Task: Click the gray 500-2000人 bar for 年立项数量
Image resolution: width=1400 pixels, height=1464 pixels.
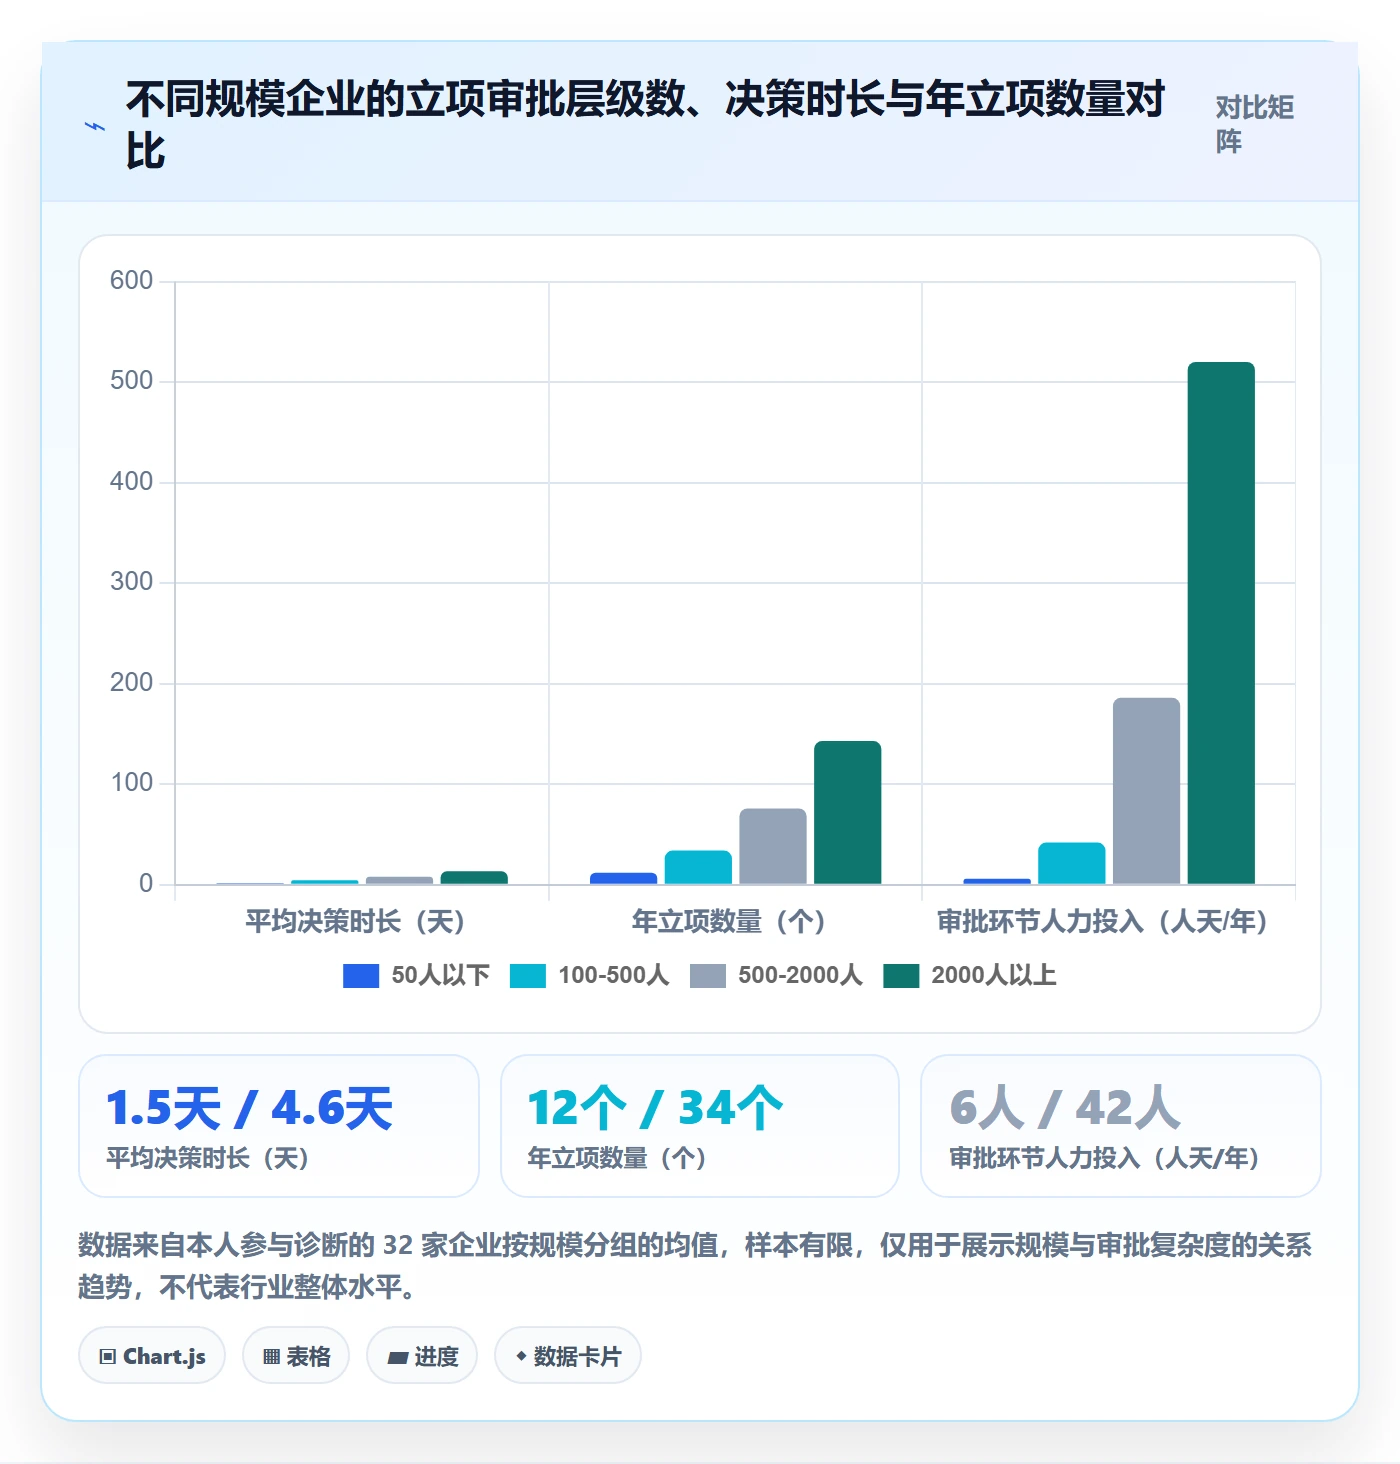Action: (773, 846)
